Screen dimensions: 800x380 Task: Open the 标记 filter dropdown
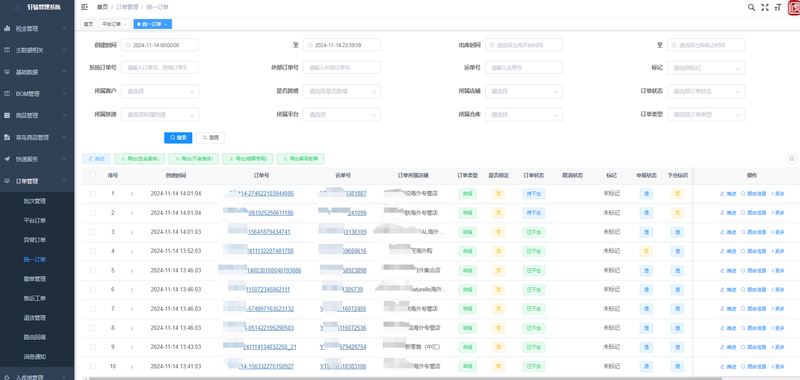(x=706, y=68)
